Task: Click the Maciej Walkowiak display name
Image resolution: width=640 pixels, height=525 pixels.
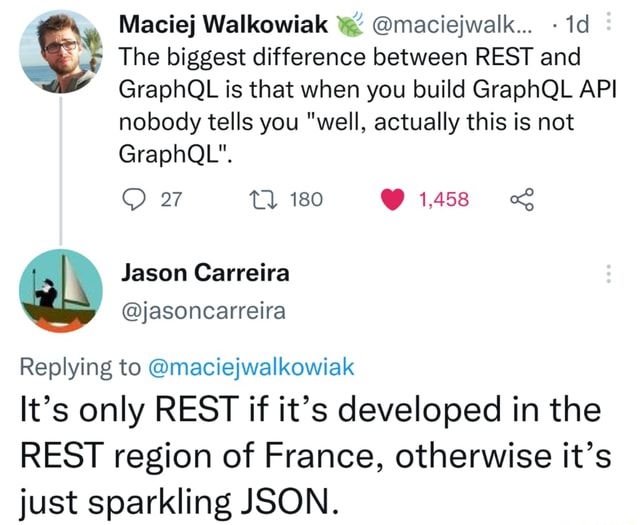Action: (x=224, y=24)
